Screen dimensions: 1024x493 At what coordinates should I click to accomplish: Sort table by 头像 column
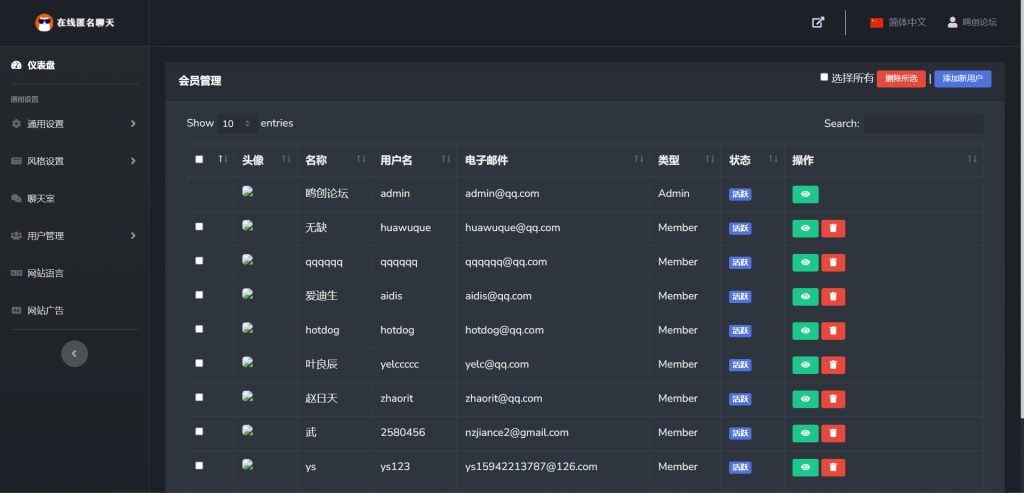265,160
